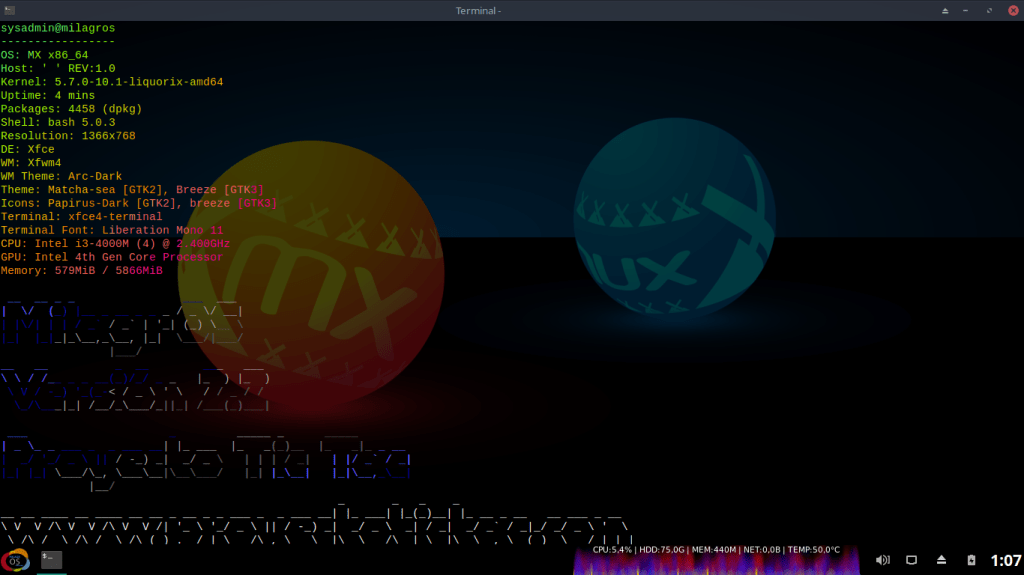Close the Terminal window with red button
The height and width of the screenshot is (575, 1024).
click(x=1011, y=10)
